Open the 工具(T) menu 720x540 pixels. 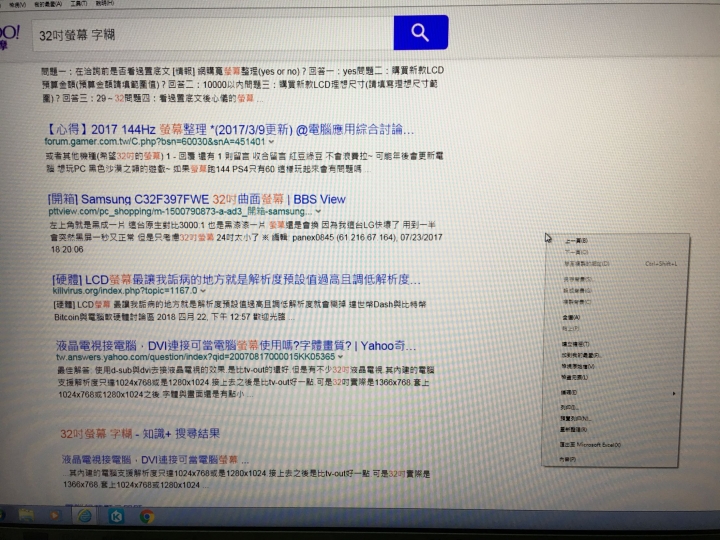coord(79,4)
